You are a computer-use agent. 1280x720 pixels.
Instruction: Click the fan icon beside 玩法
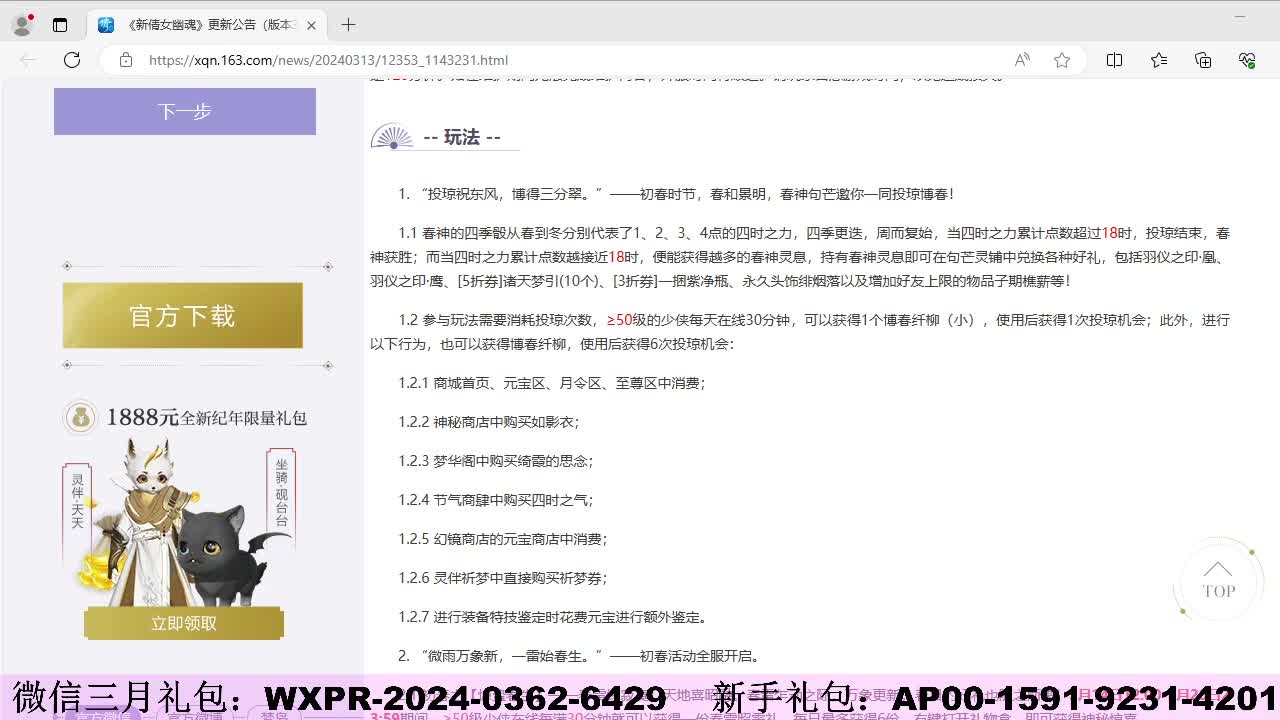pos(392,137)
